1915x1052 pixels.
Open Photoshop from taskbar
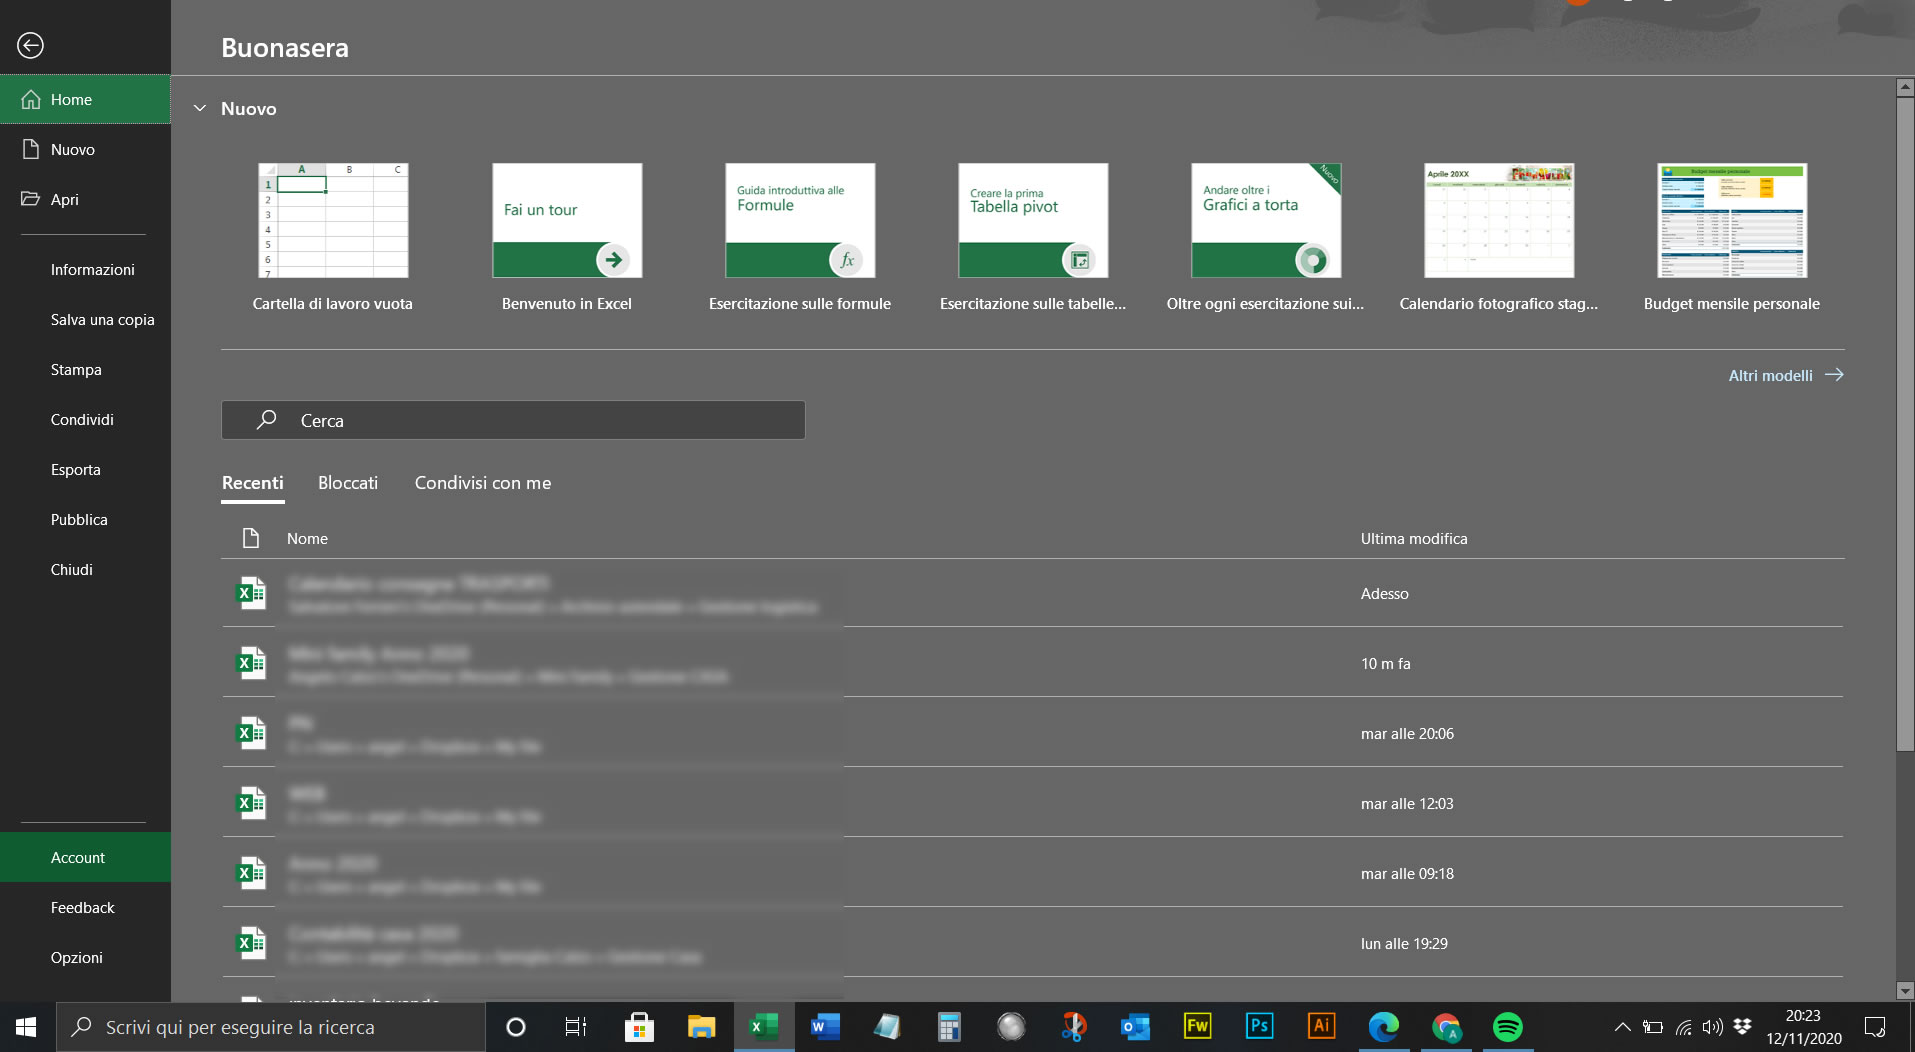1259,1027
